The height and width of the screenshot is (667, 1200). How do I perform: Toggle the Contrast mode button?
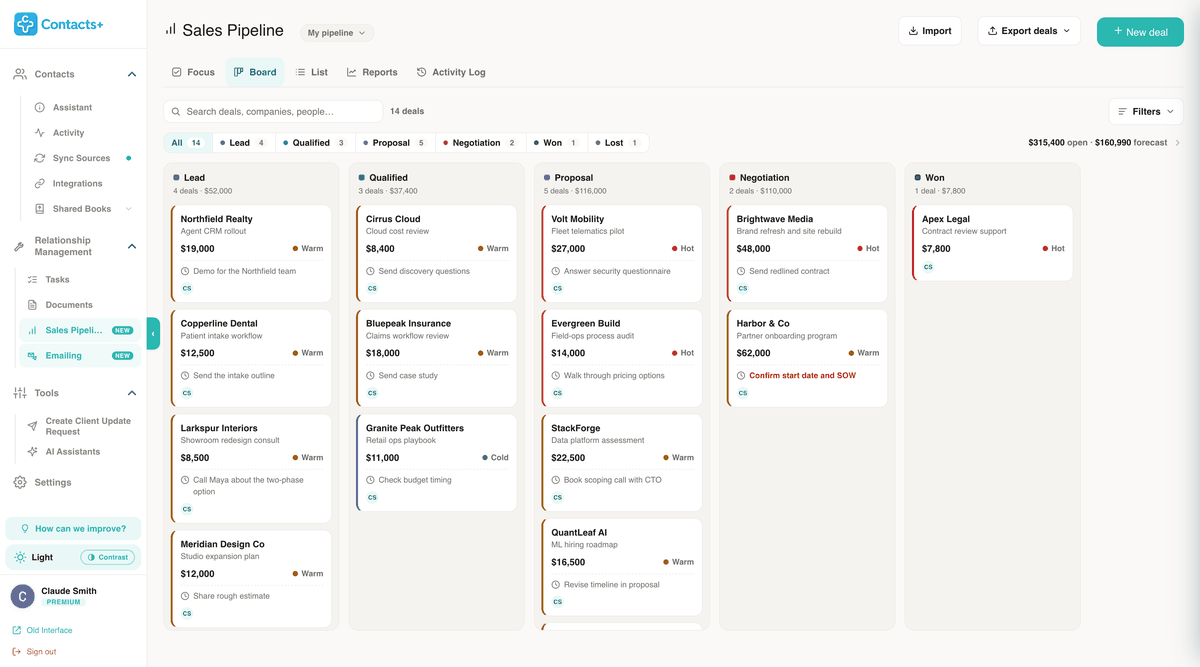[107, 557]
